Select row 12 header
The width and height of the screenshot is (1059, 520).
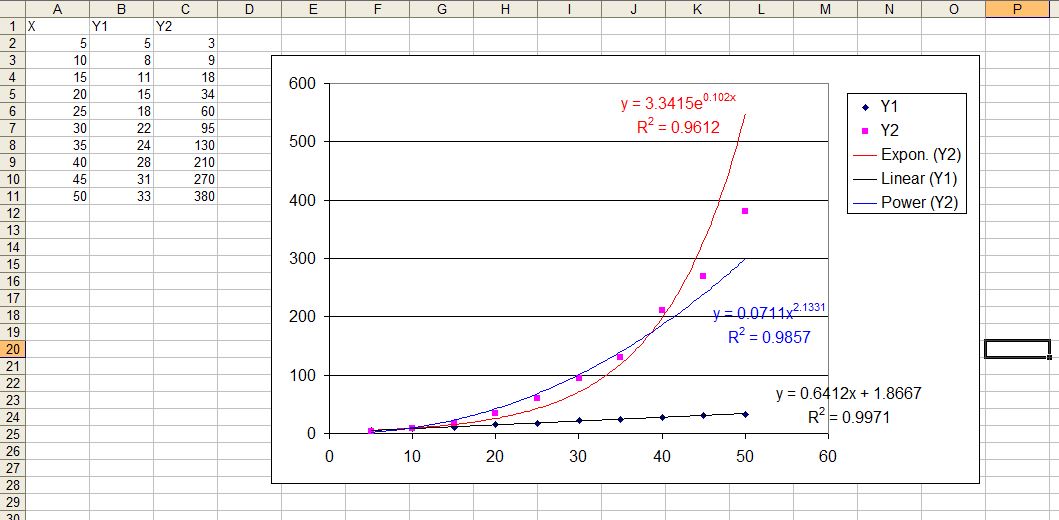pyautogui.click(x=13, y=213)
